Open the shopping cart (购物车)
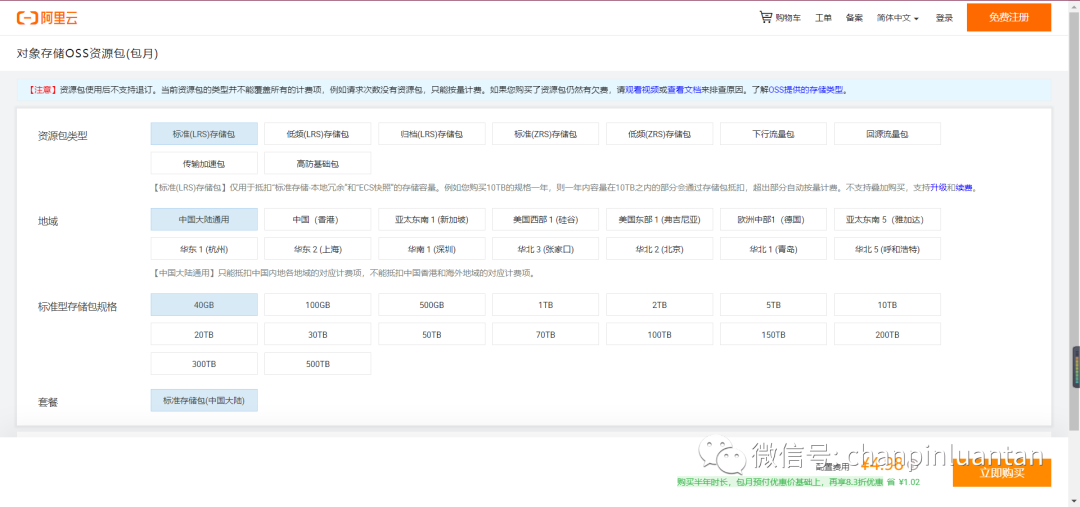 pyautogui.click(x=780, y=18)
